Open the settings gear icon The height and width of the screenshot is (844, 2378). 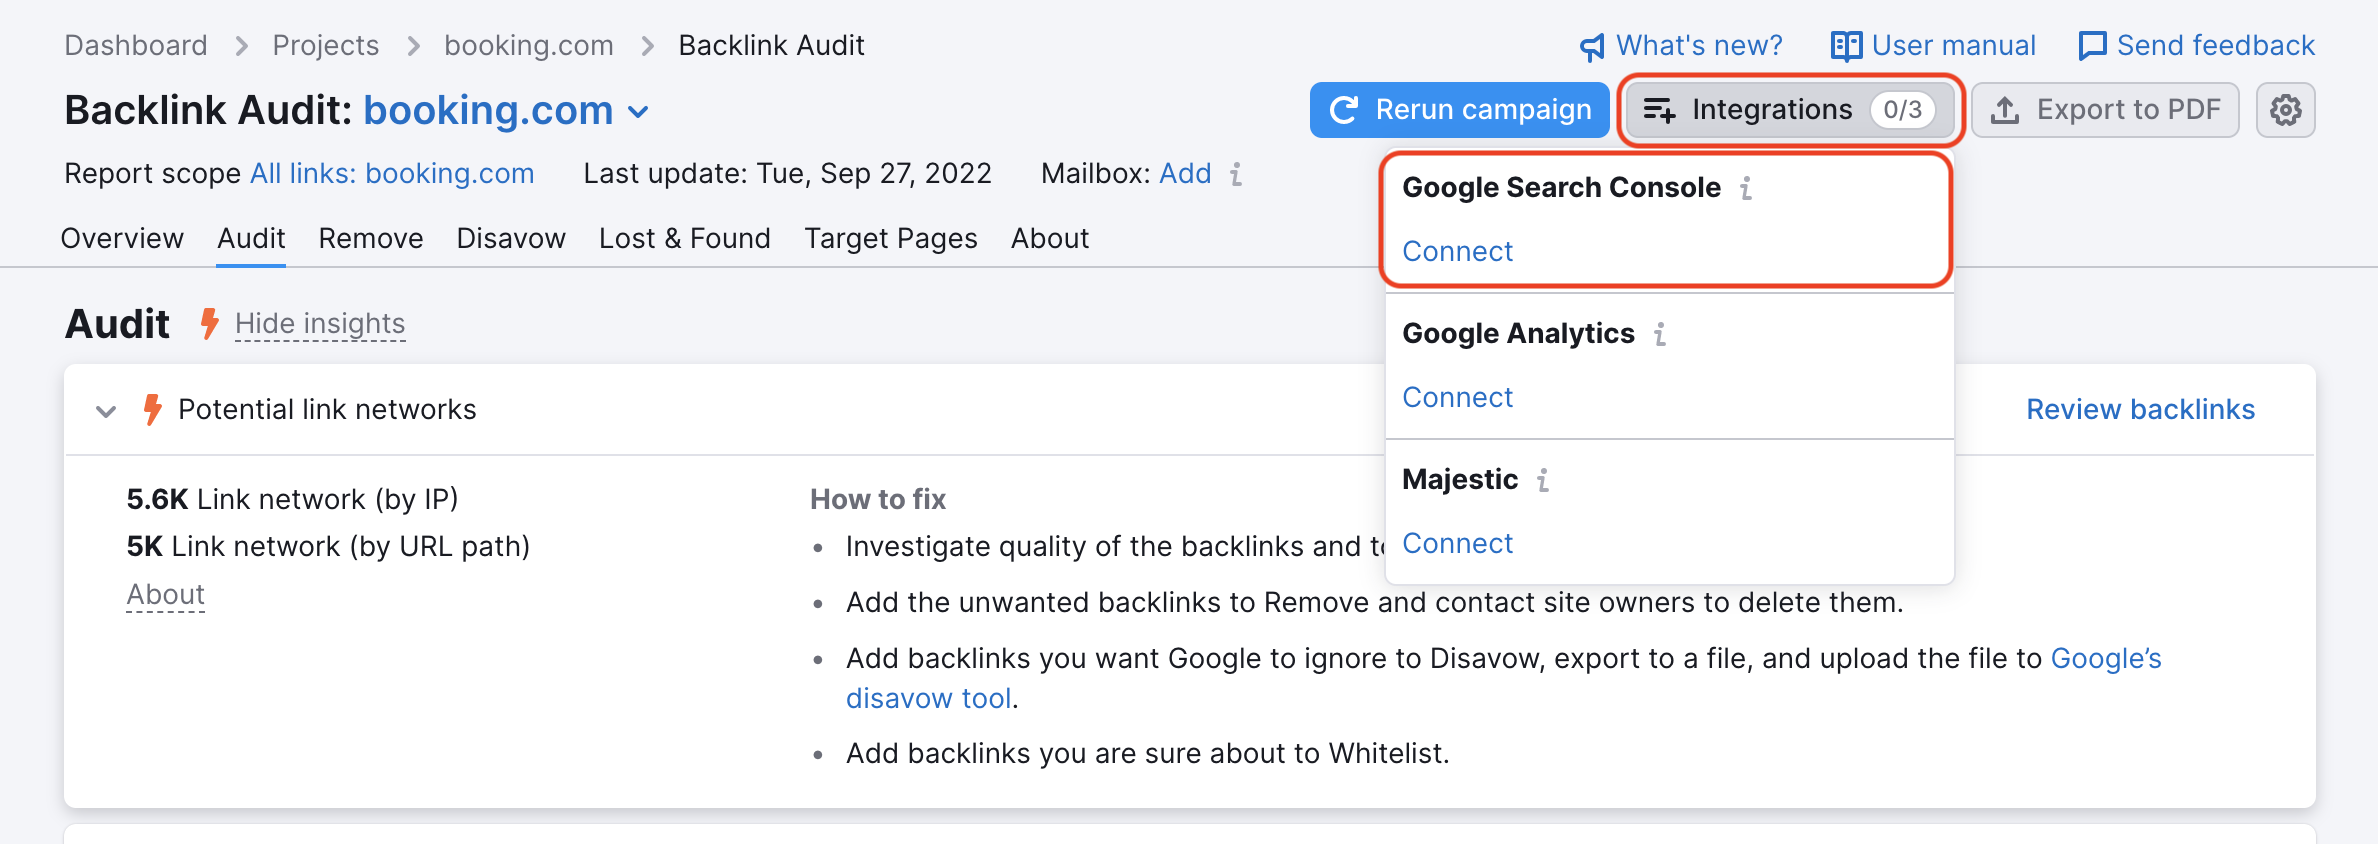(2285, 110)
